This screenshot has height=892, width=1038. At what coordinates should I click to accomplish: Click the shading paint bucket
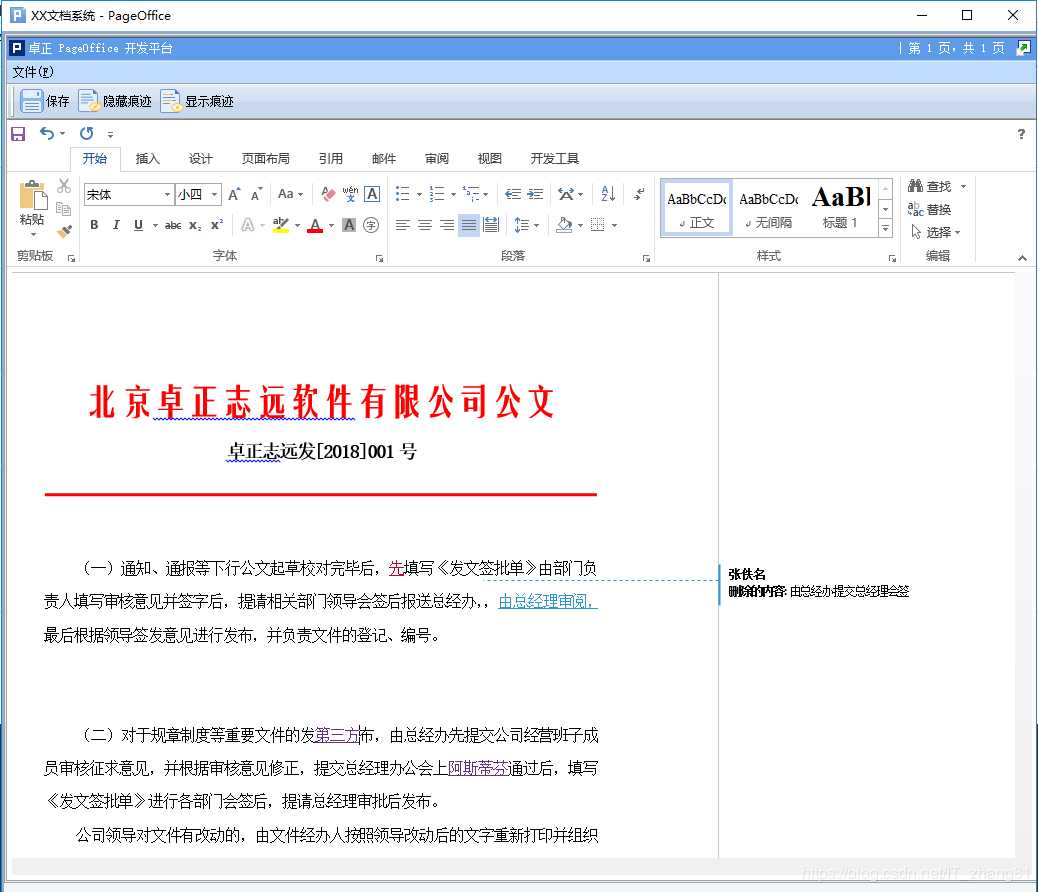click(564, 225)
